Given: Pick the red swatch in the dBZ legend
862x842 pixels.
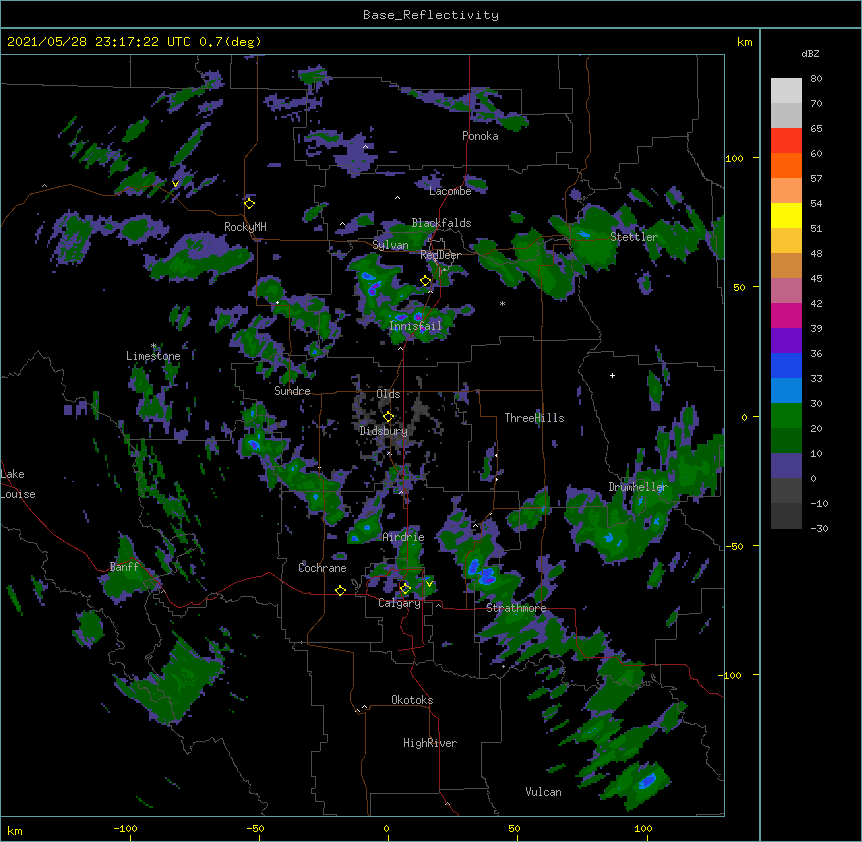Looking at the screenshot, I should [786, 140].
